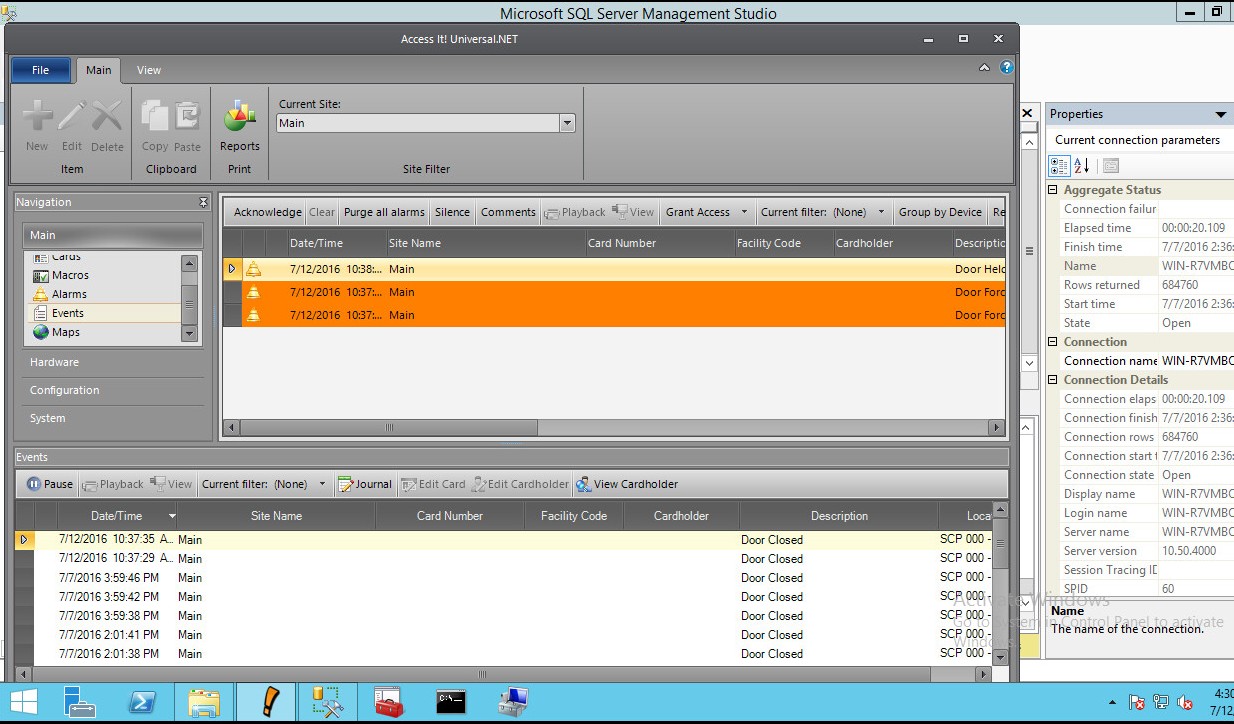Open the Current Site dropdown
Viewport: 1234px width, 724px height.
[x=567, y=123]
